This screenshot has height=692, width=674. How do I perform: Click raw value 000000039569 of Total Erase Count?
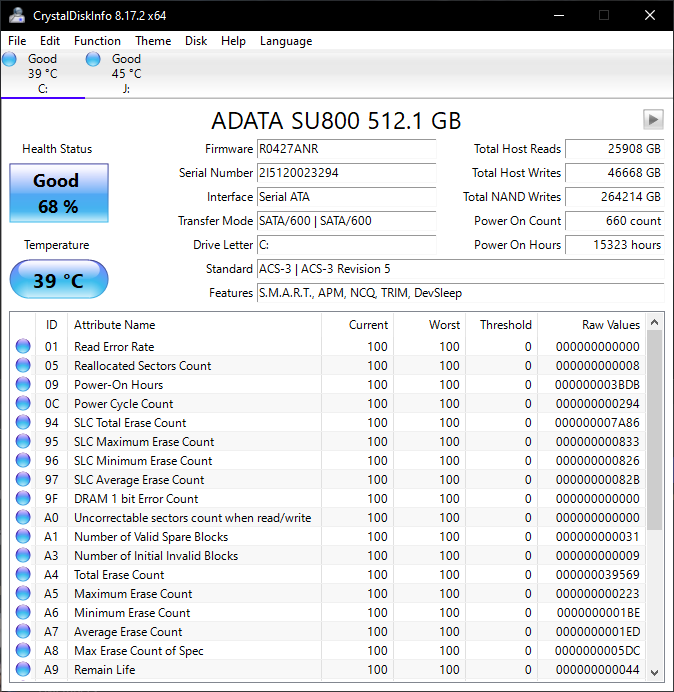pos(598,575)
